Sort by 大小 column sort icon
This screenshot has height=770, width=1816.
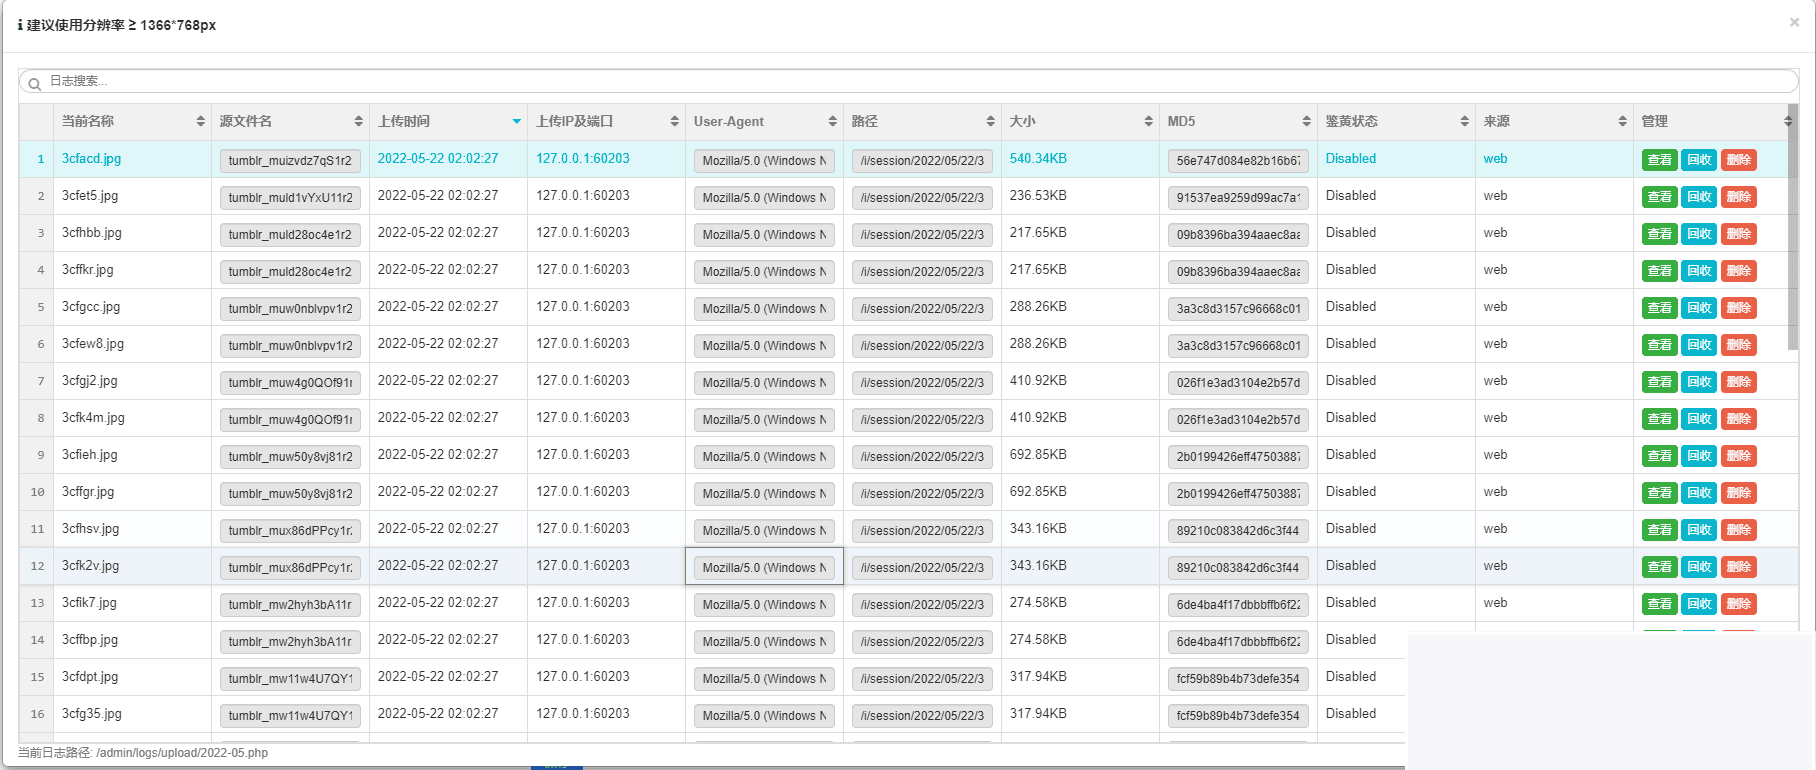click(x=1148, y=121)
